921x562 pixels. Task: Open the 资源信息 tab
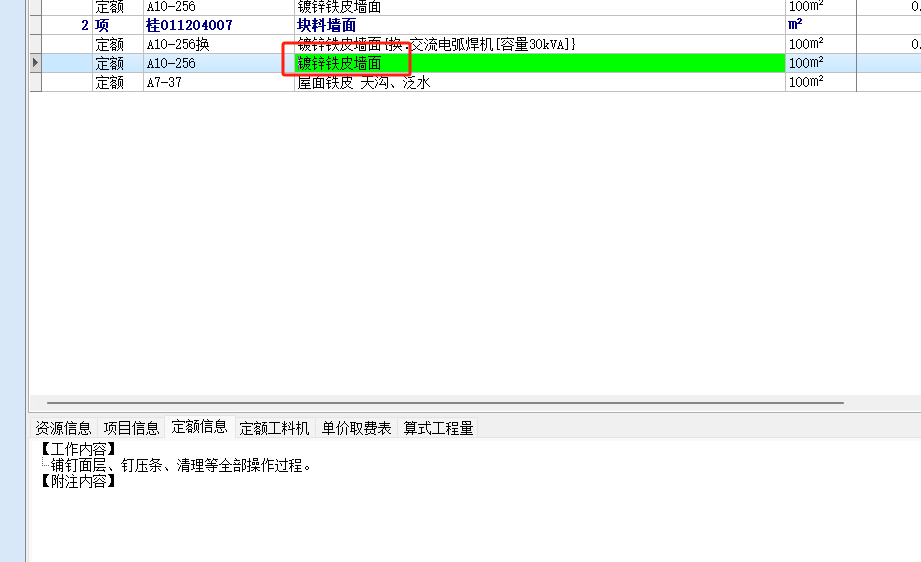point(63,428)
